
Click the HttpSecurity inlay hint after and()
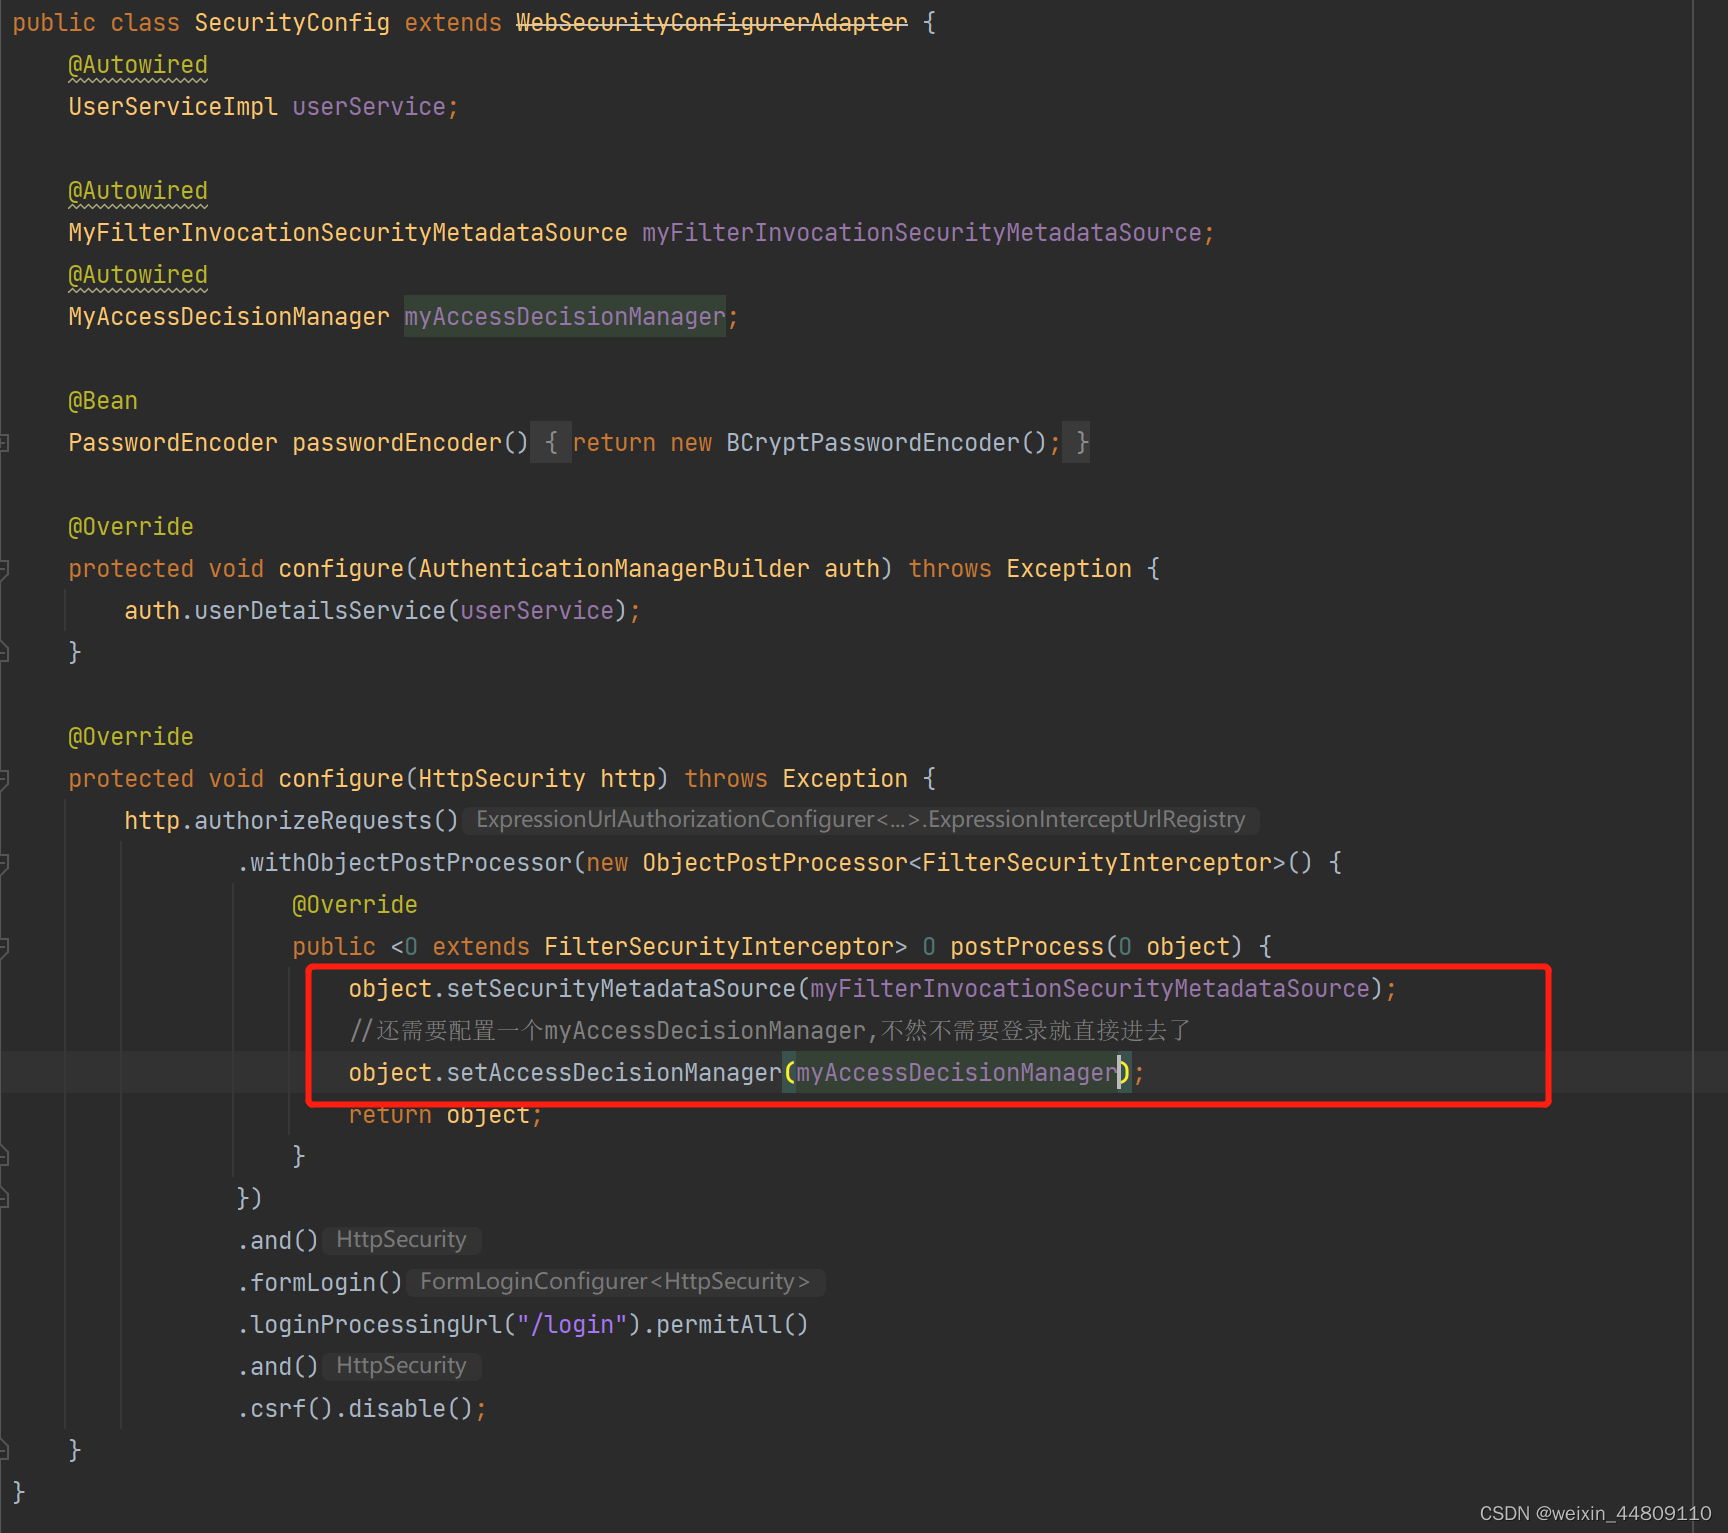tap(401, 1239)
